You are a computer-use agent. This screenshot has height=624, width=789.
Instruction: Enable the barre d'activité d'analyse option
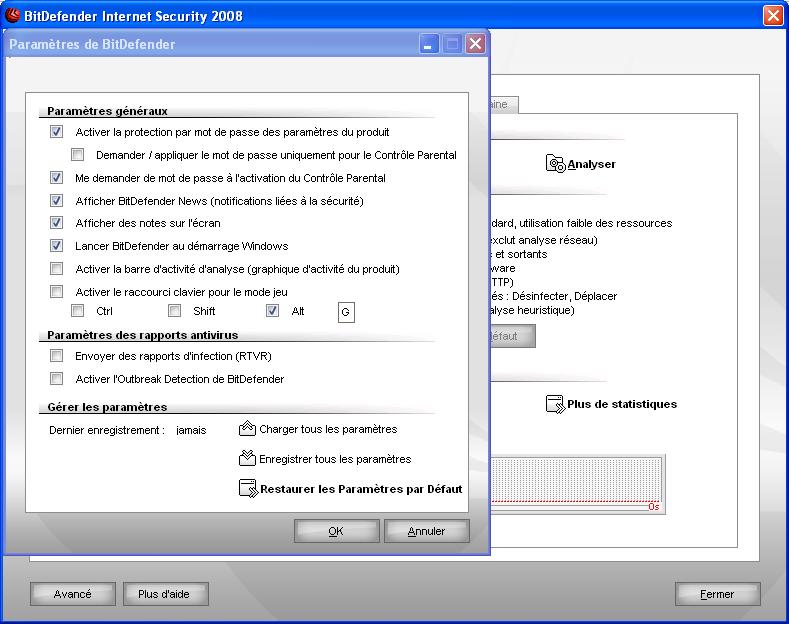[x=56, y=269]
